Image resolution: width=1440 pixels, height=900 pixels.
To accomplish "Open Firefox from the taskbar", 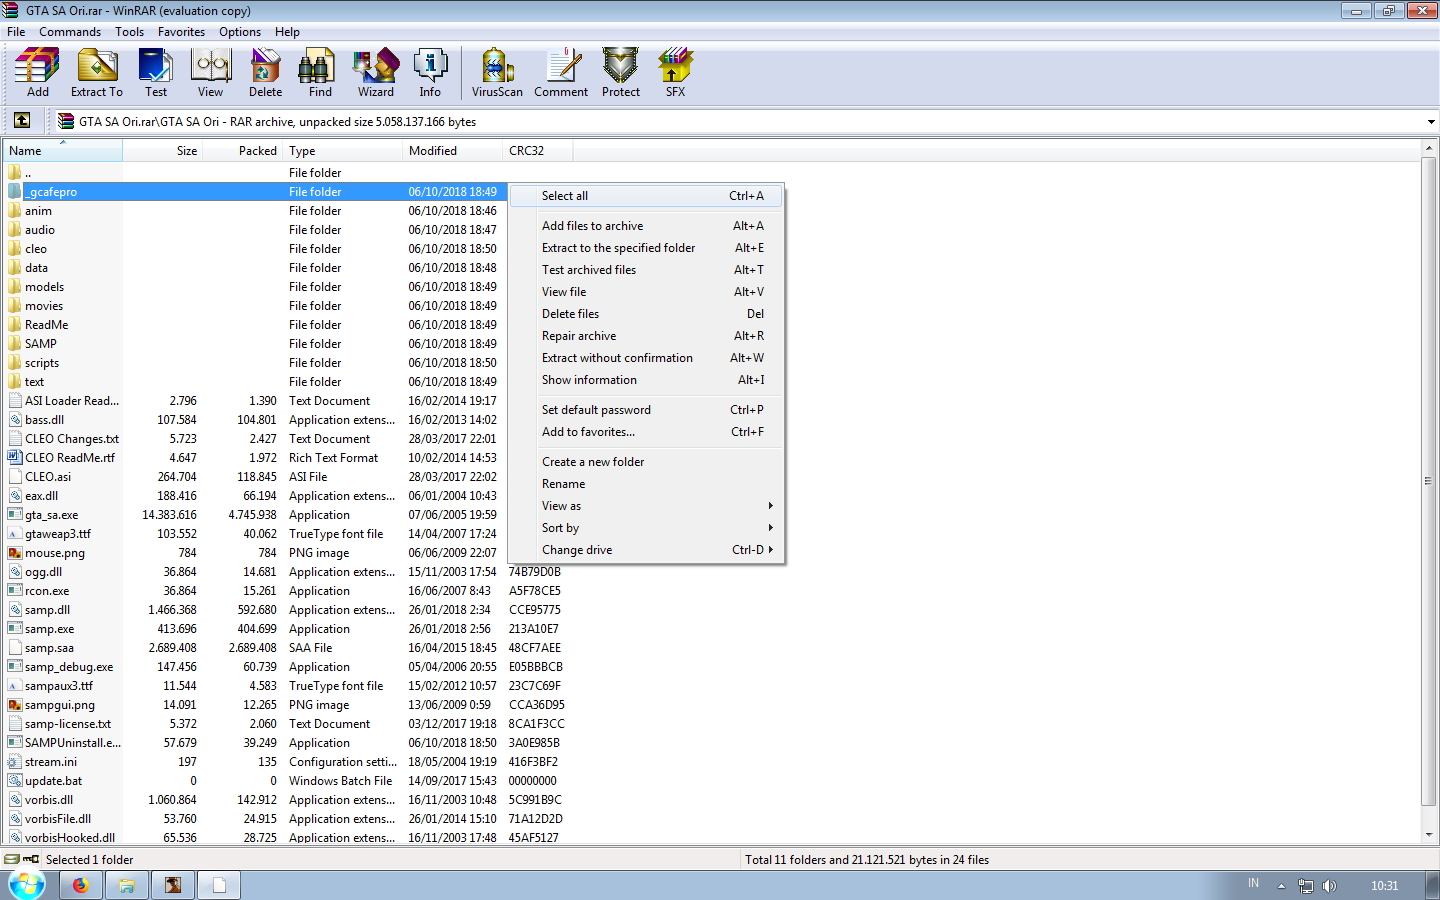I will point(80,885).
